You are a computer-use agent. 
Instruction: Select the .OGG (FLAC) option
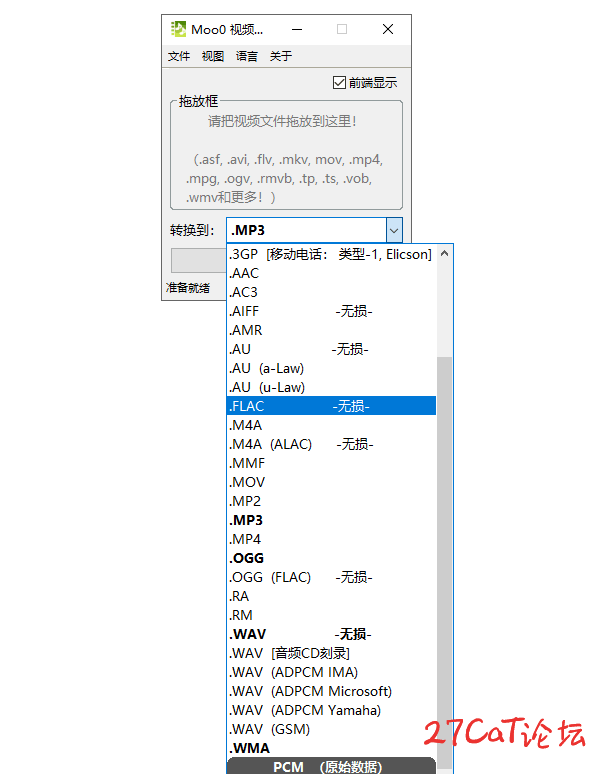tap(331, 577)
